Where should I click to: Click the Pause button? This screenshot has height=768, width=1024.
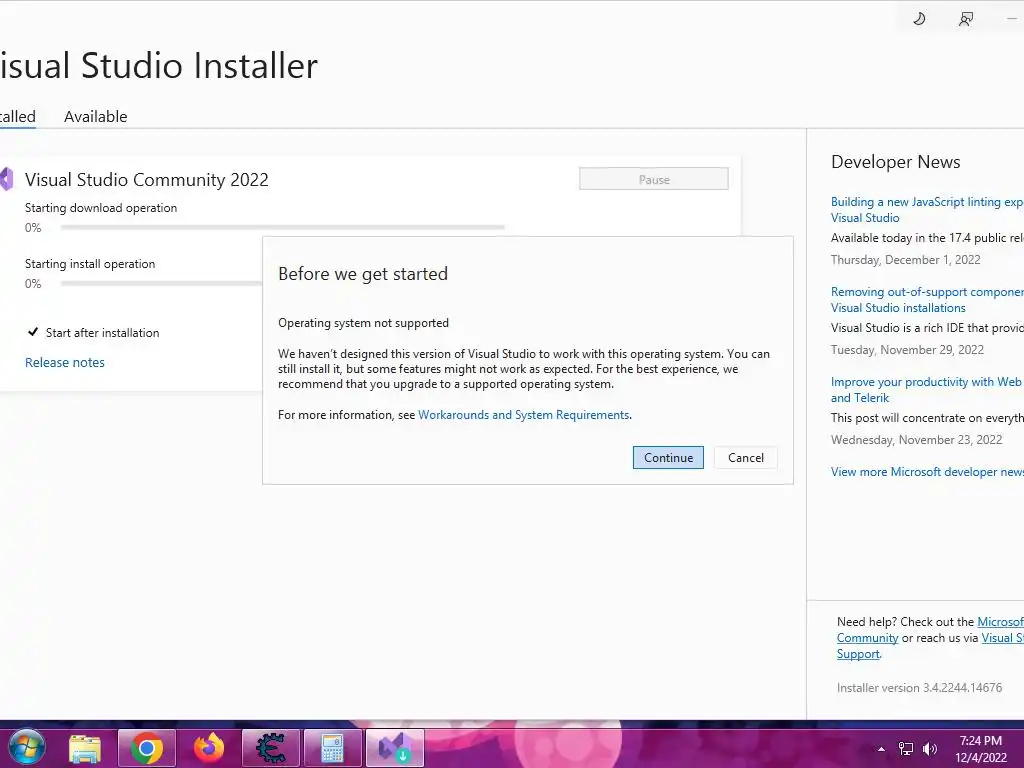(x=654, y=180)
